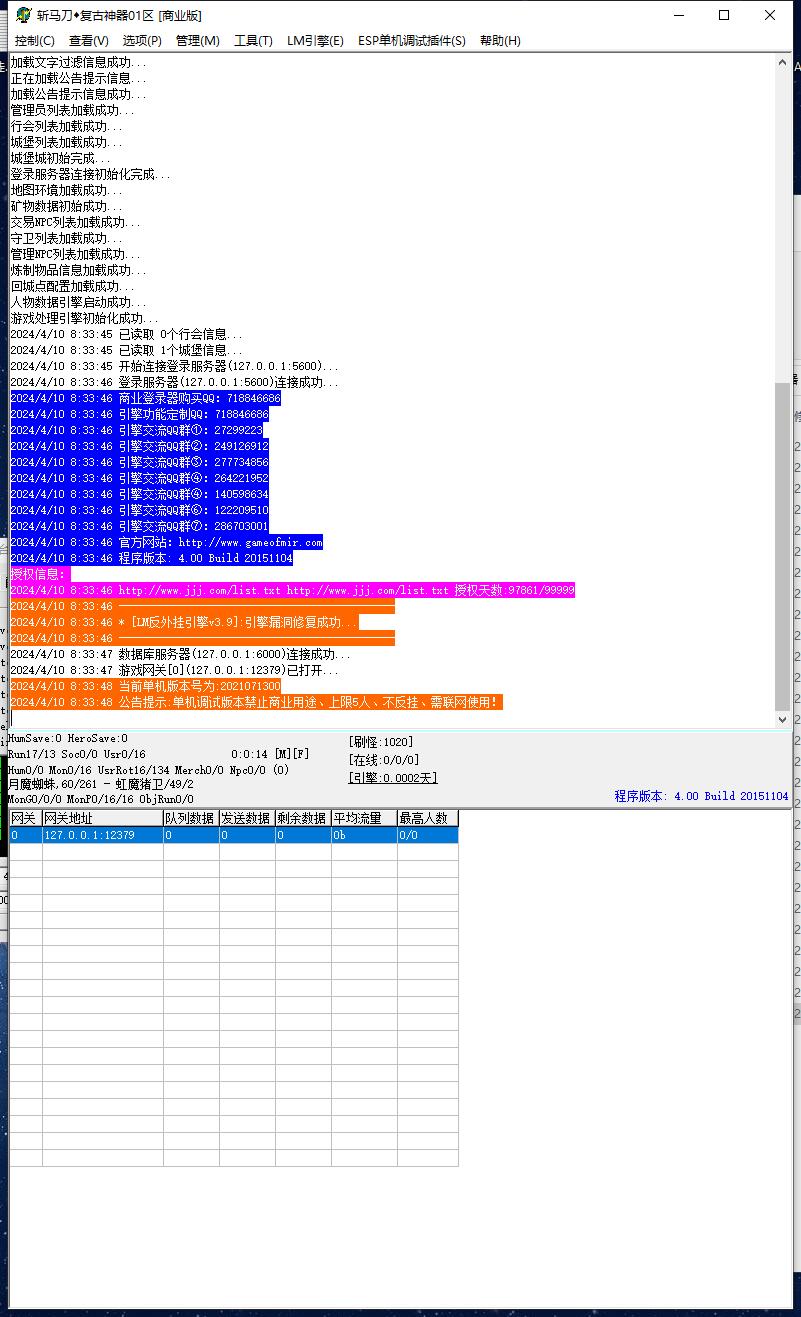Click the 游戏处理引擎初始化成功 line
The width and height of the screenshot is (801, 1317).
[85, 318]
